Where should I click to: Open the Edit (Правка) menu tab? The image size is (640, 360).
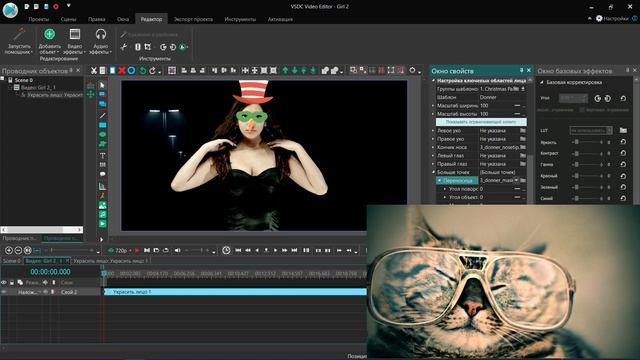click(x=96, y=19)
